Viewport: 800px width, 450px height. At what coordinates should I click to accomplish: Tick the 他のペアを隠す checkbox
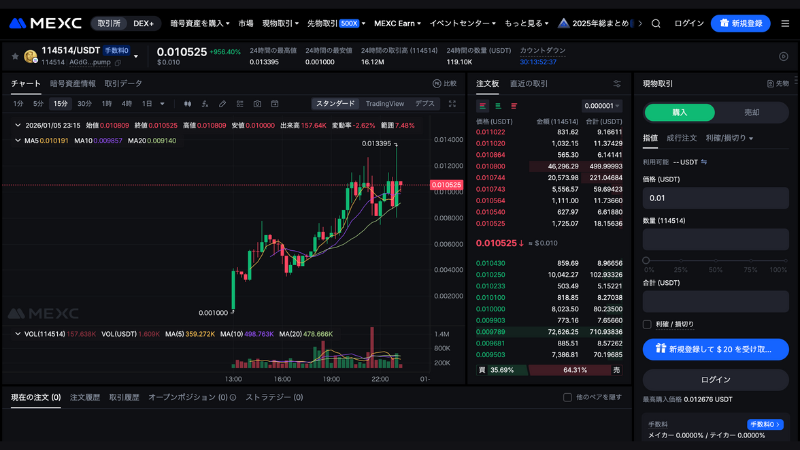tap(567, 397)
